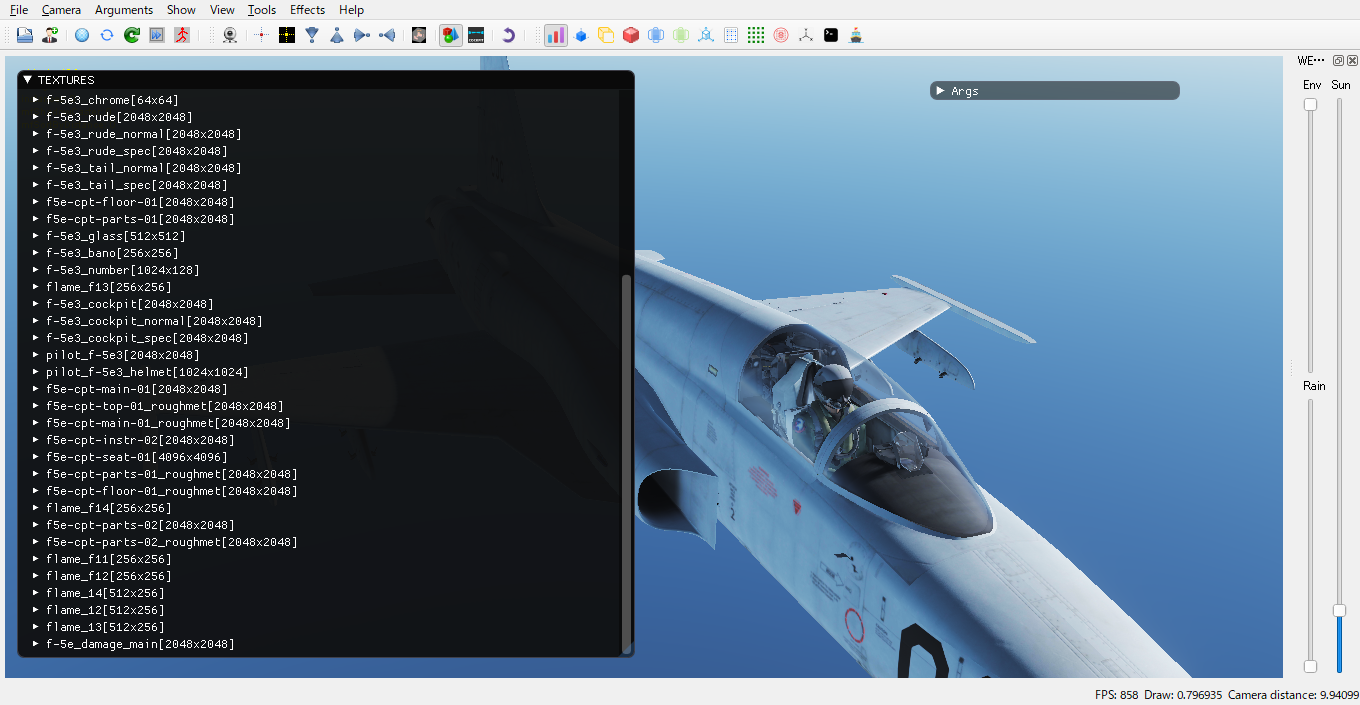Image resolution: width=1360 pixels, height=705 pixels.
Task: Open the Arguments menu
Action: point(124,10)
